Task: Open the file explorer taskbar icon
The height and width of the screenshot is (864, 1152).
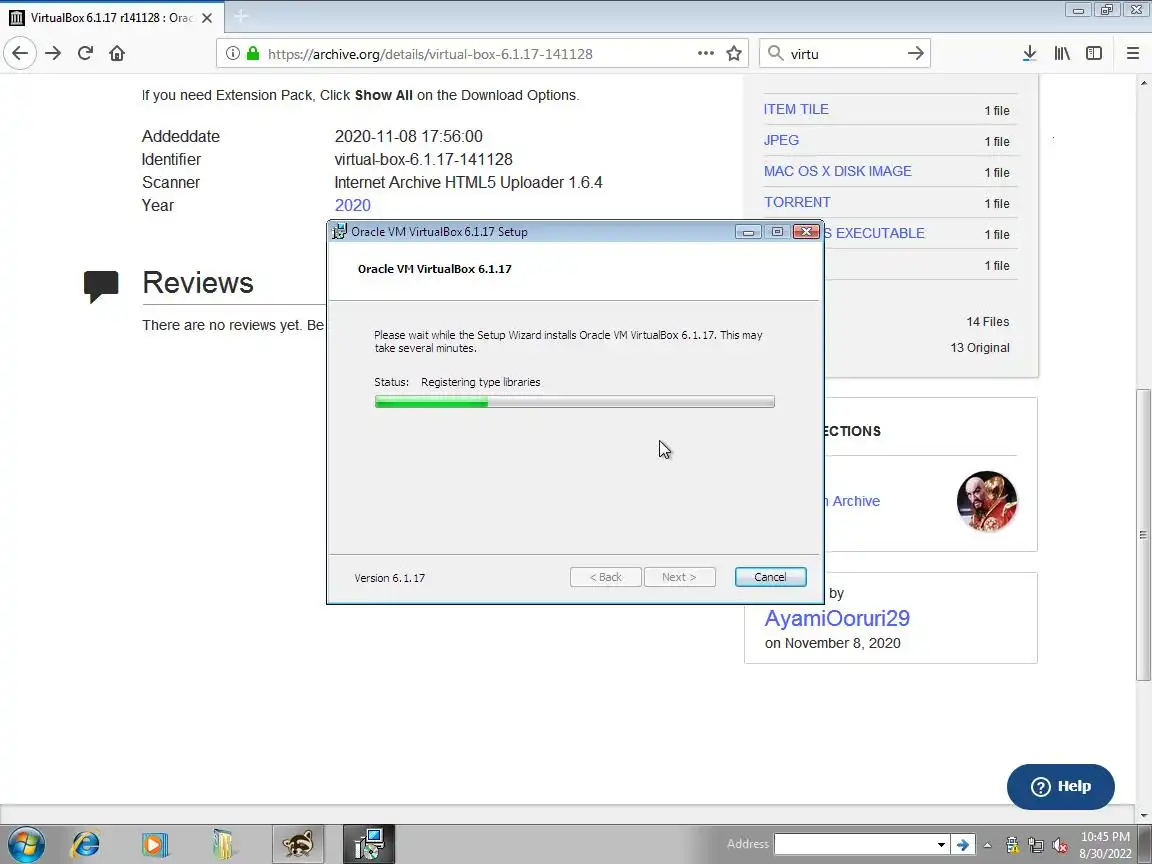Action: pyautogui.click(x=223, y=844)
